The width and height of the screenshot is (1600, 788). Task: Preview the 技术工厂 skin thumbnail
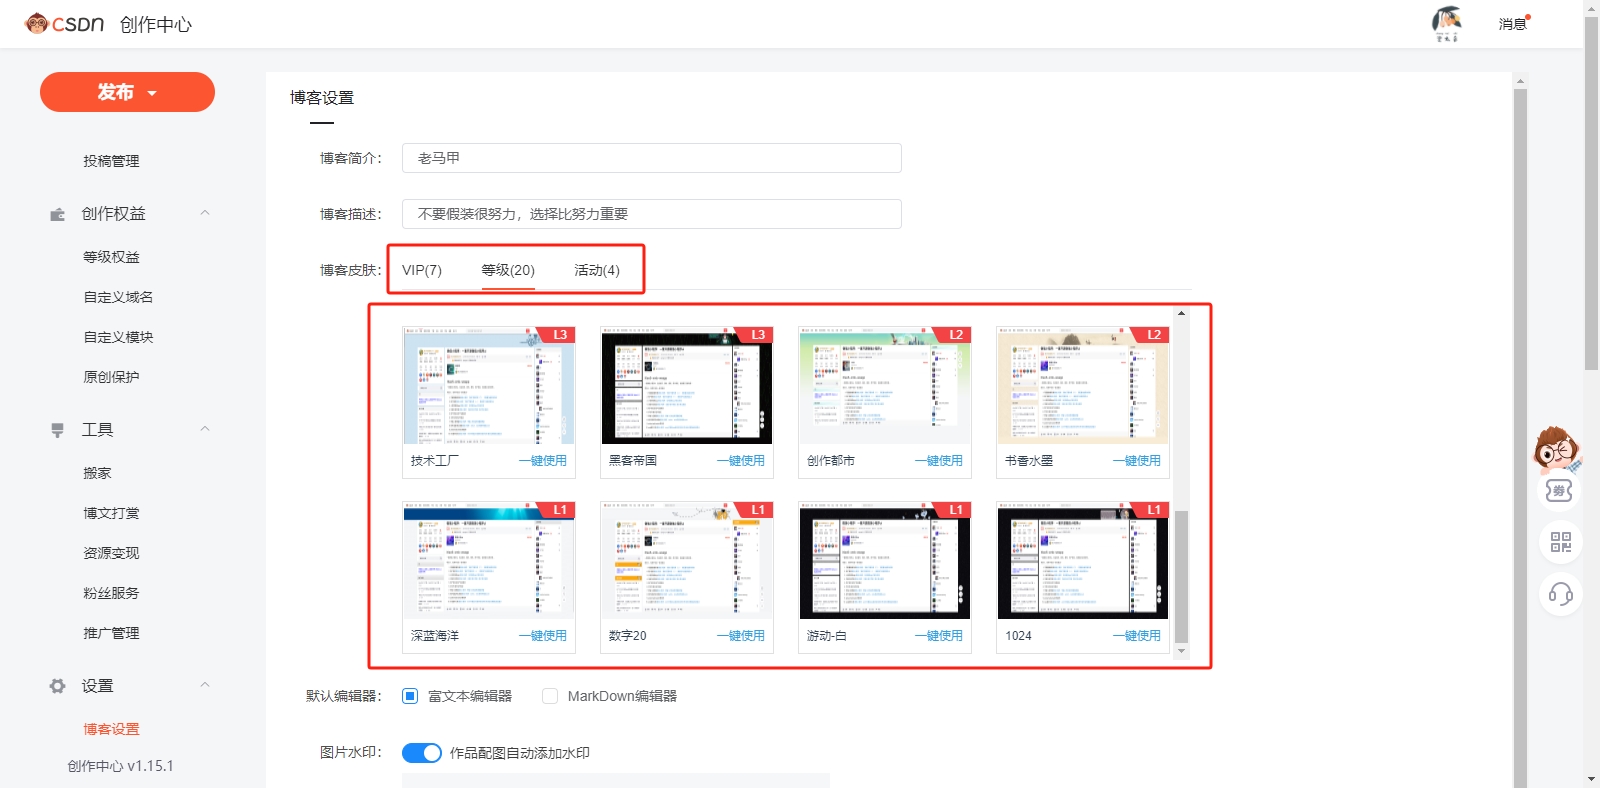[x=489, y=385]
